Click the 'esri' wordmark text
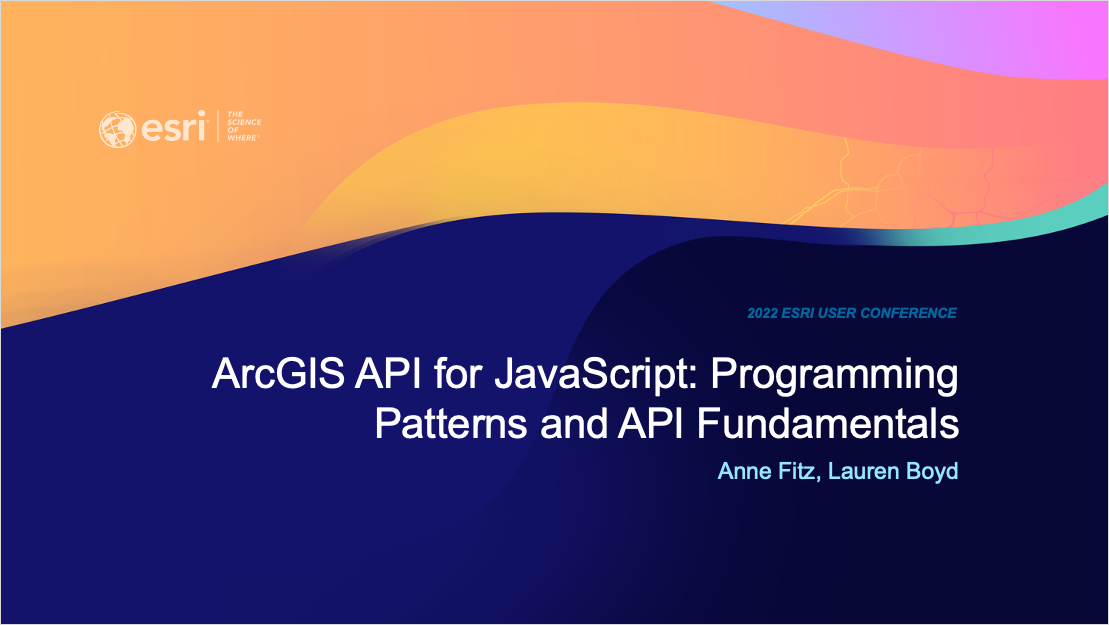The width and height of the screenshot is (1109, 625). (174, 127)
